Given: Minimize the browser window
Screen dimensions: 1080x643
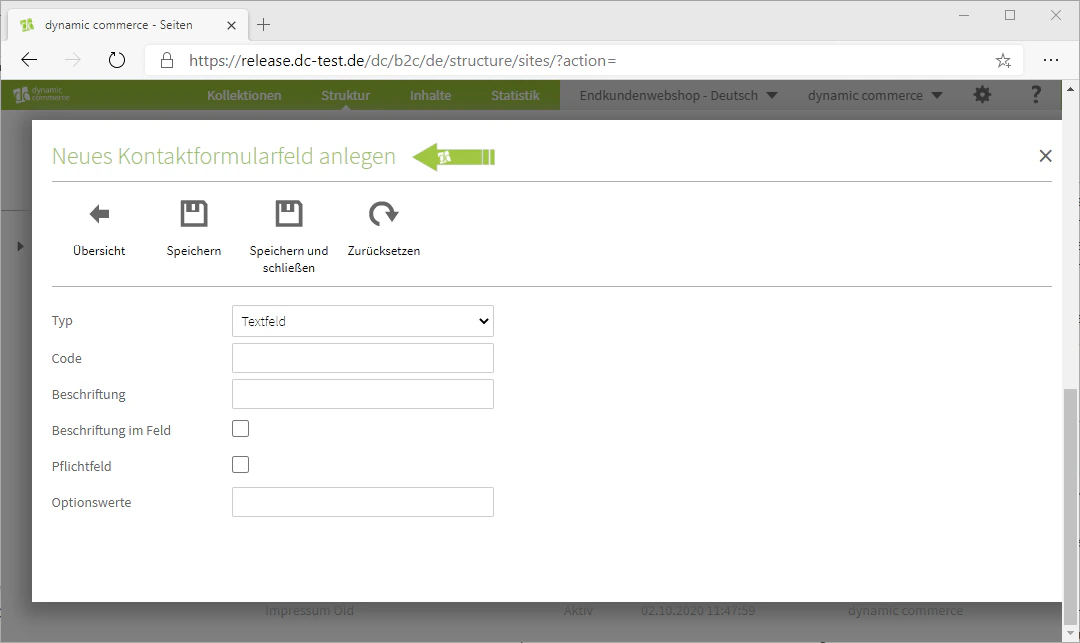Looking at the screenshot, I should pos(964,15).
